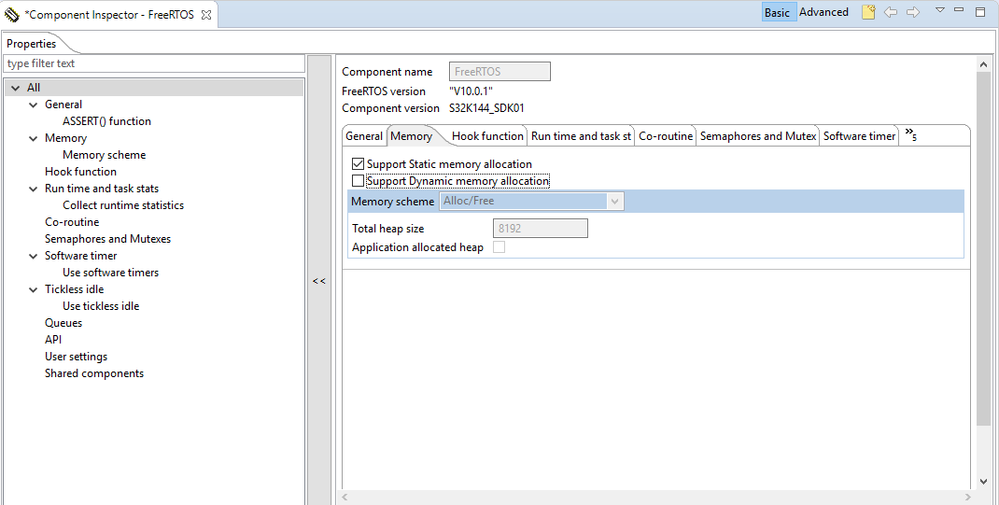Select Hook function in the tree

[x=80, y=171]
